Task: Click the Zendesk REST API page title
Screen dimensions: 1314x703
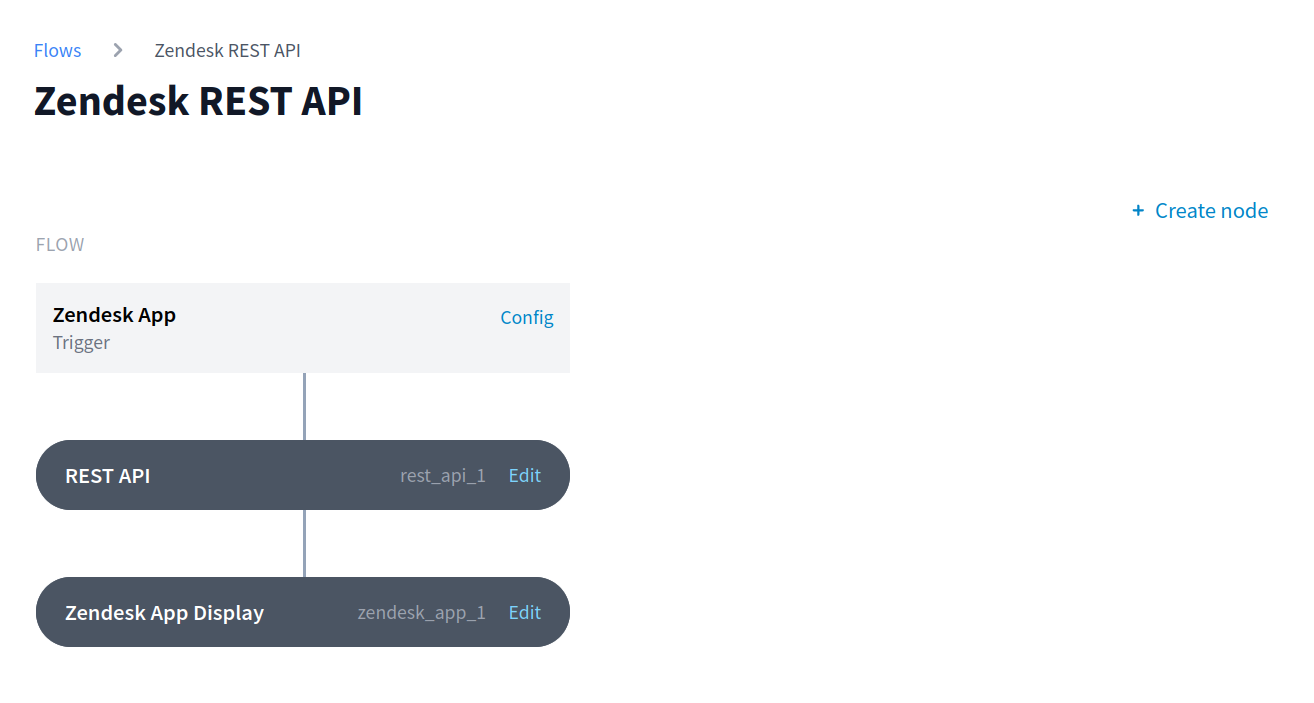Action: [198, 100]
